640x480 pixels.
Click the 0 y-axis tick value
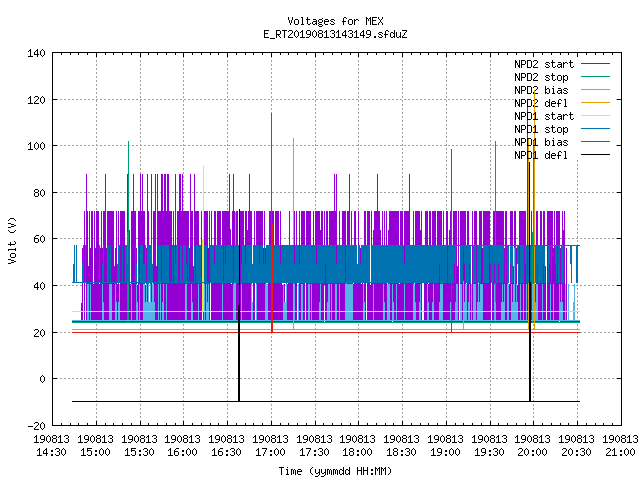[42, 379]
